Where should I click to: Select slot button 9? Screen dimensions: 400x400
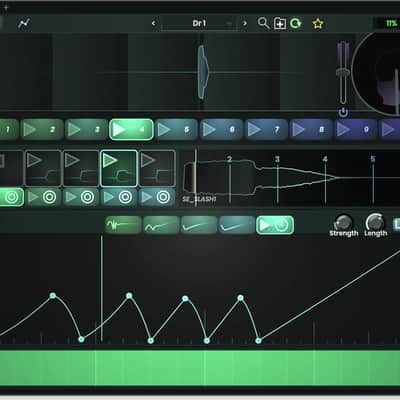[356, 129]
